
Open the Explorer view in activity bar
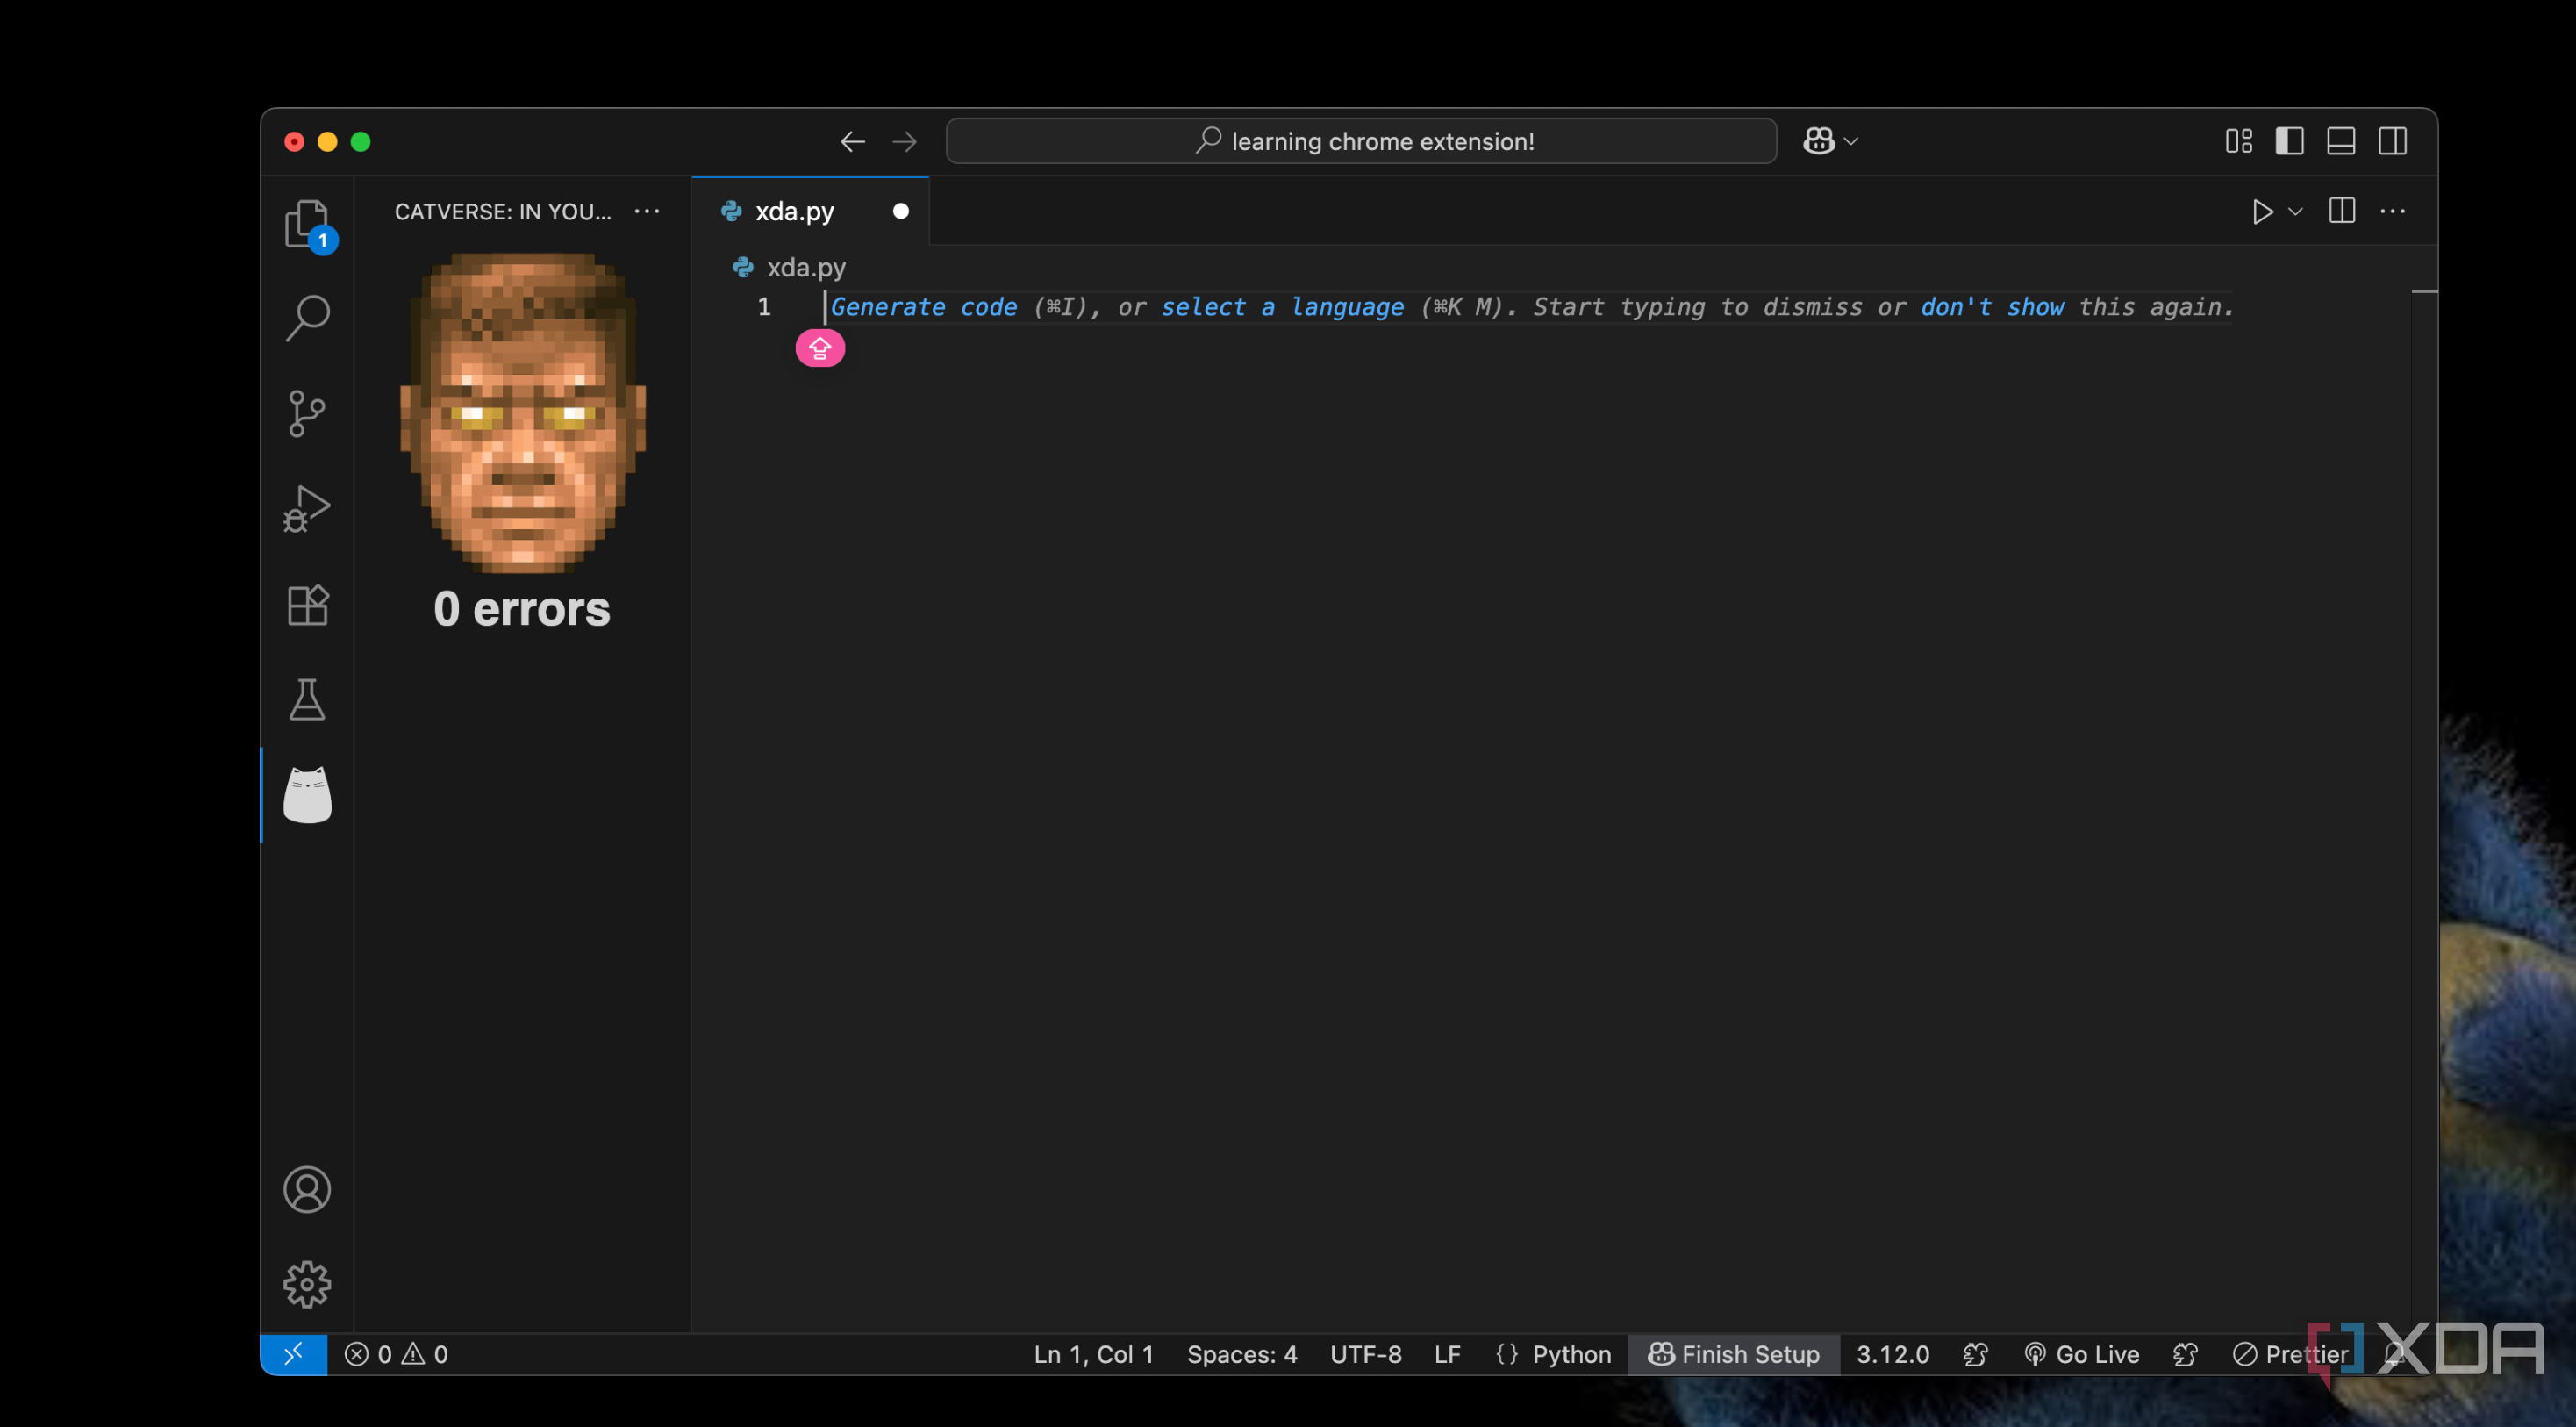307,224
